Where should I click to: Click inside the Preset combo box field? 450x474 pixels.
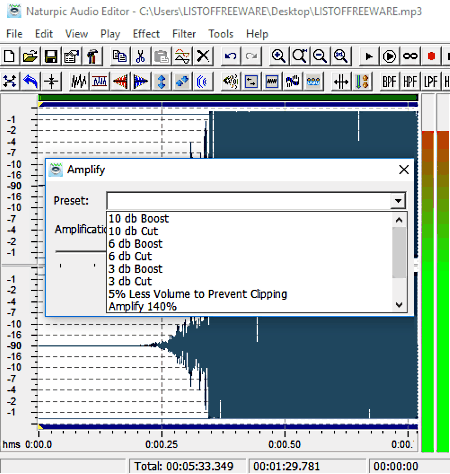(x=249, y=201)
